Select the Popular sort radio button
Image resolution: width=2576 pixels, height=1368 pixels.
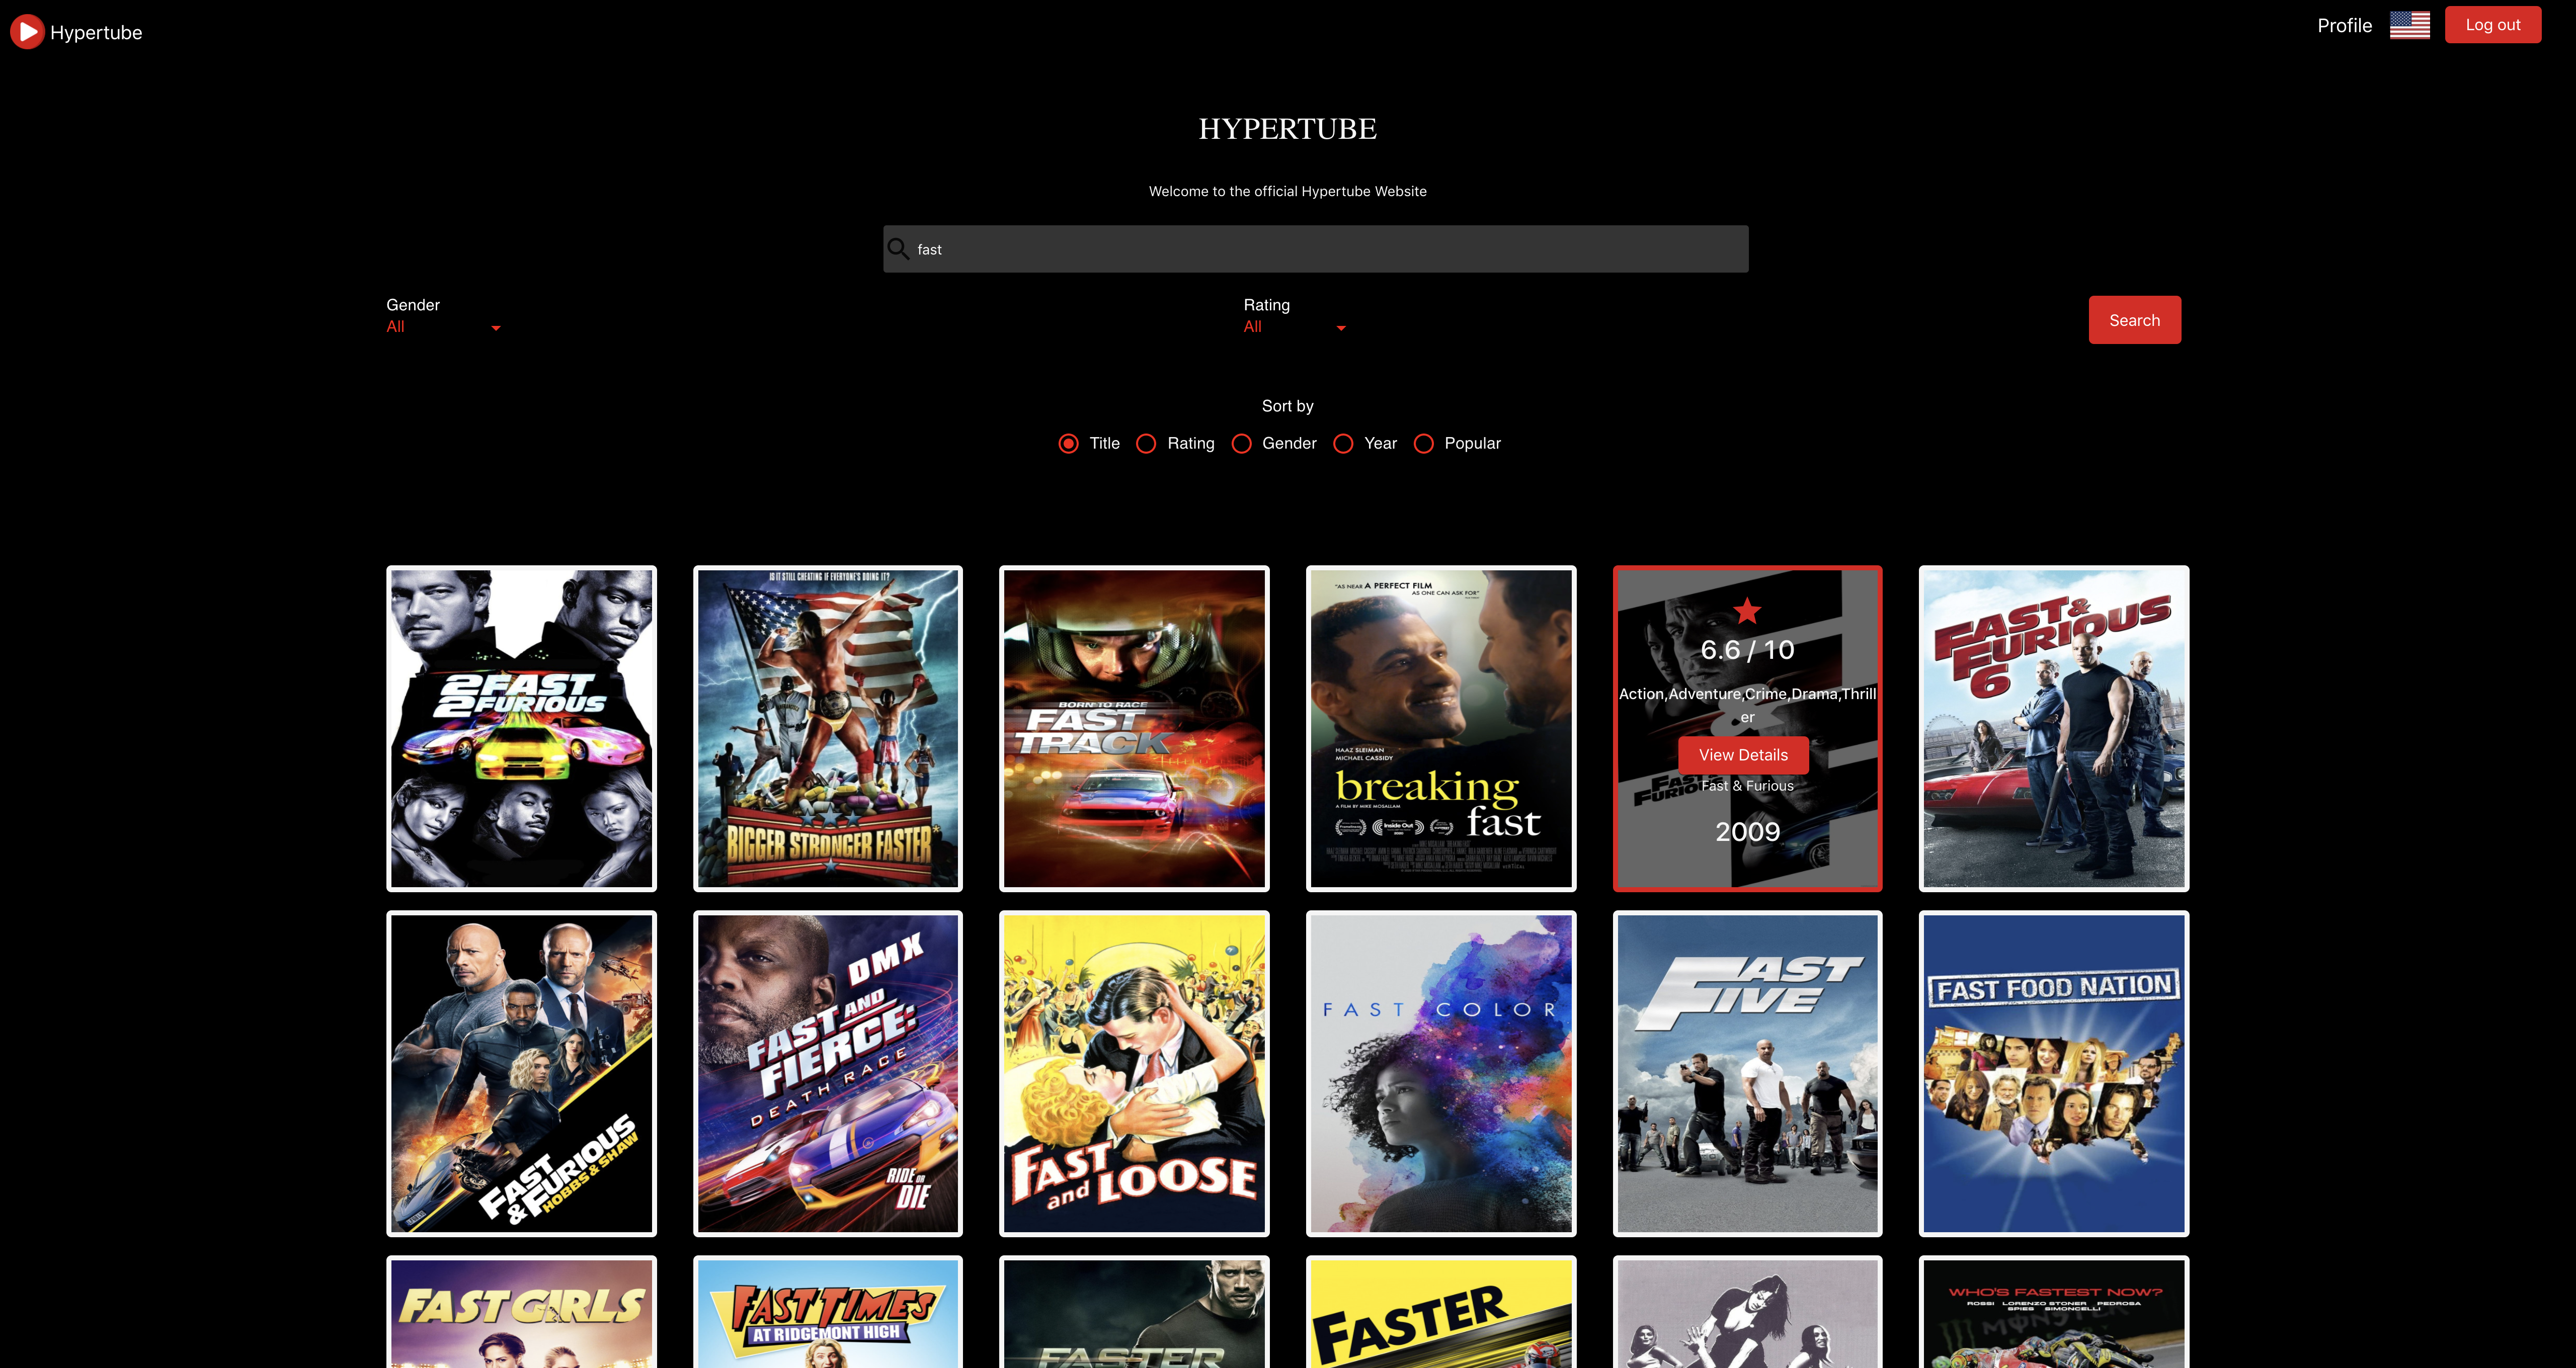(1423, 443)
